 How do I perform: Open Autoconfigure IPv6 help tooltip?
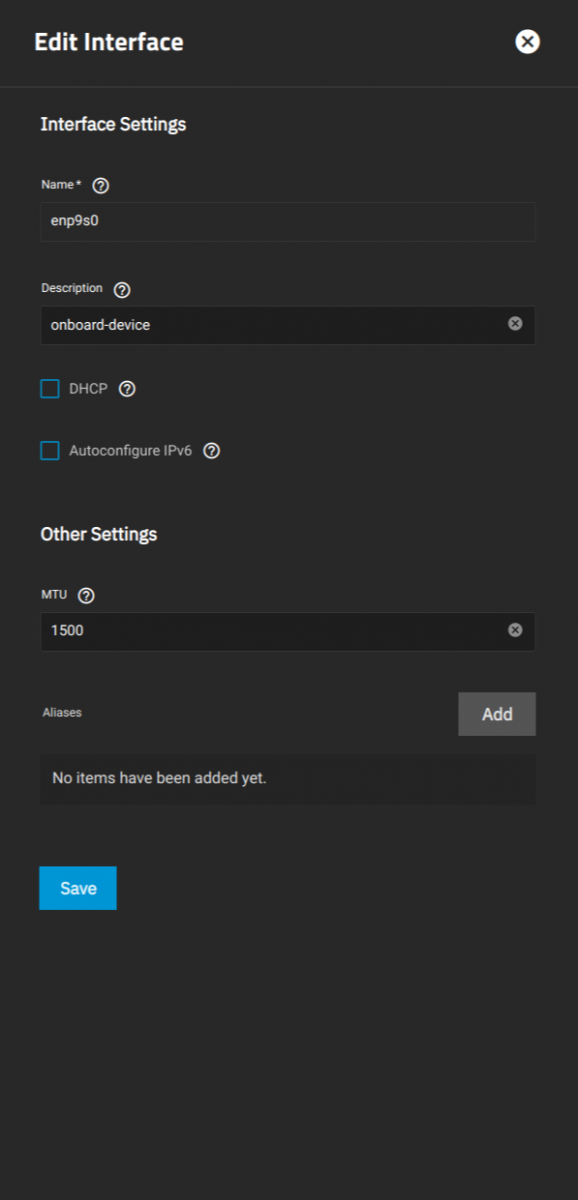(x=211, y=451)
